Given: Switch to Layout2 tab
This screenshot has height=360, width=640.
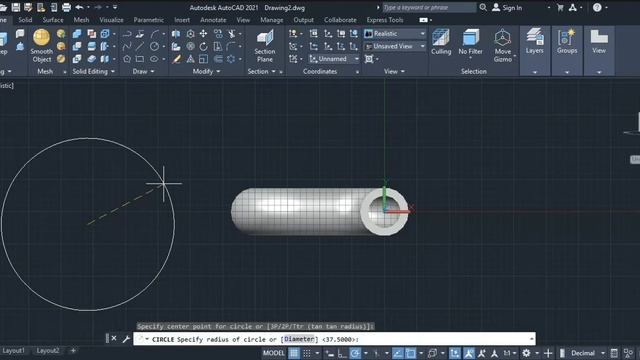Looking at the screenshot, I should 48,351.
